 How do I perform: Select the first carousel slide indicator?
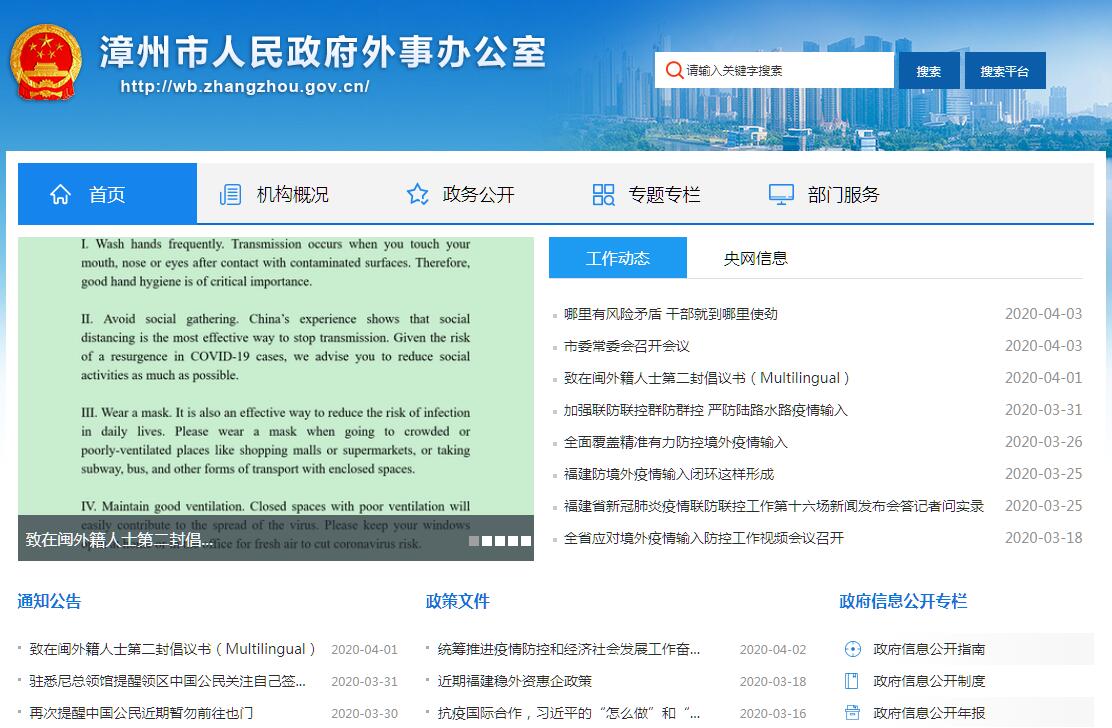tap(474, 541)
